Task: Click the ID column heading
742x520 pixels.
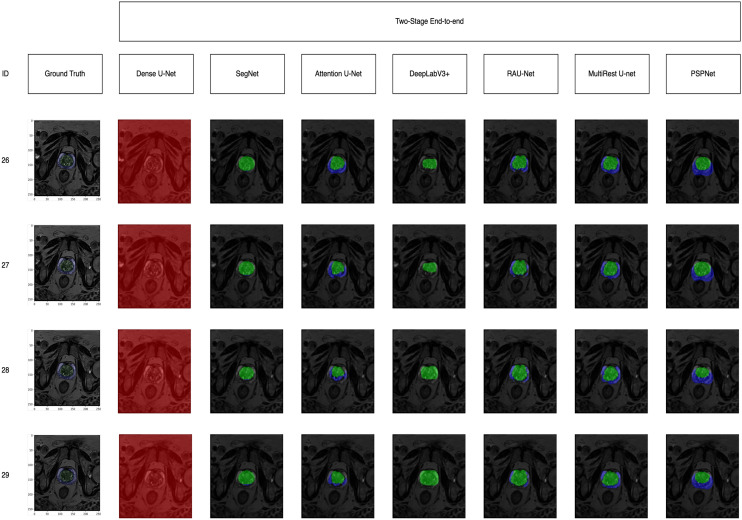Action: [5, 74]
